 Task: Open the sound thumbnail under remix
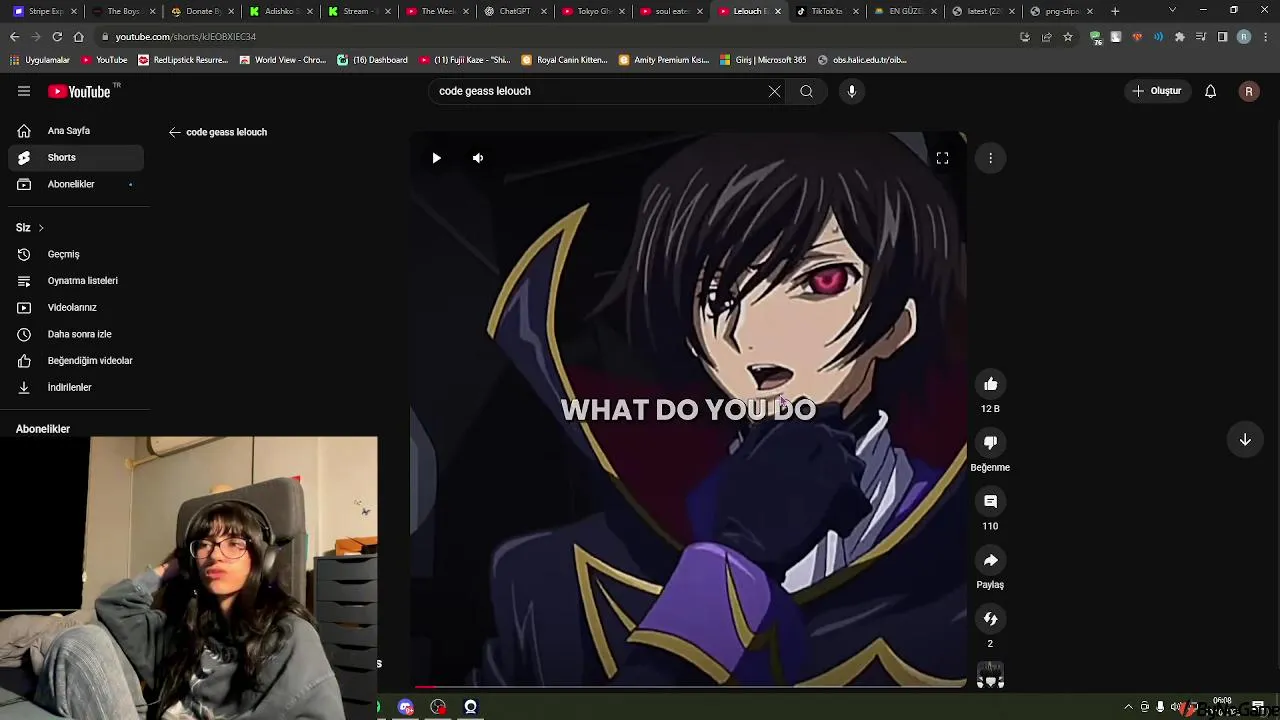click(x=990, y=676)
